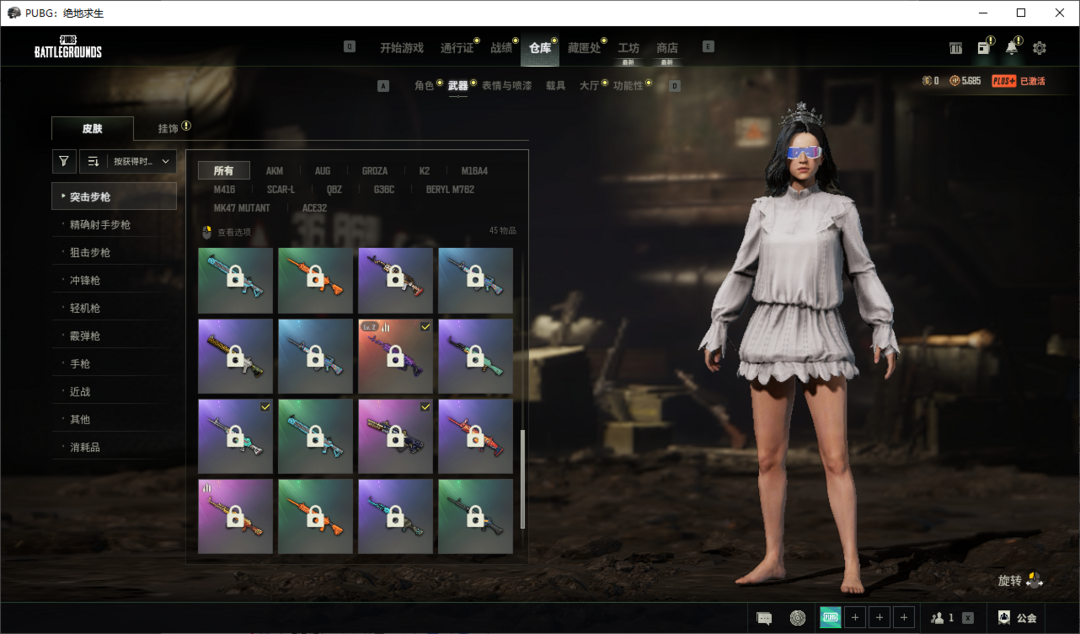Open the chat bubble icon
1080x634 pixels.
click(764, 618)
